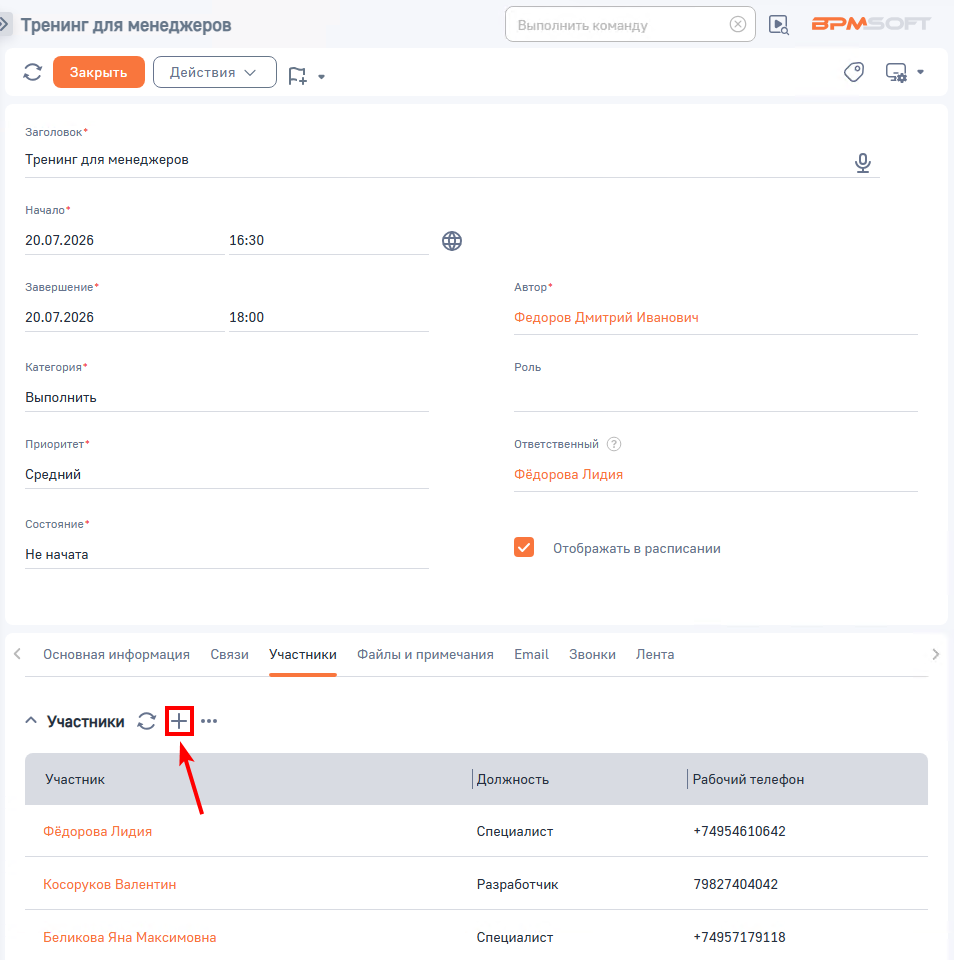Click Специалист in Фёдорова Лидия row
This screenshot has width=954, height=960.
coord(515,831)
